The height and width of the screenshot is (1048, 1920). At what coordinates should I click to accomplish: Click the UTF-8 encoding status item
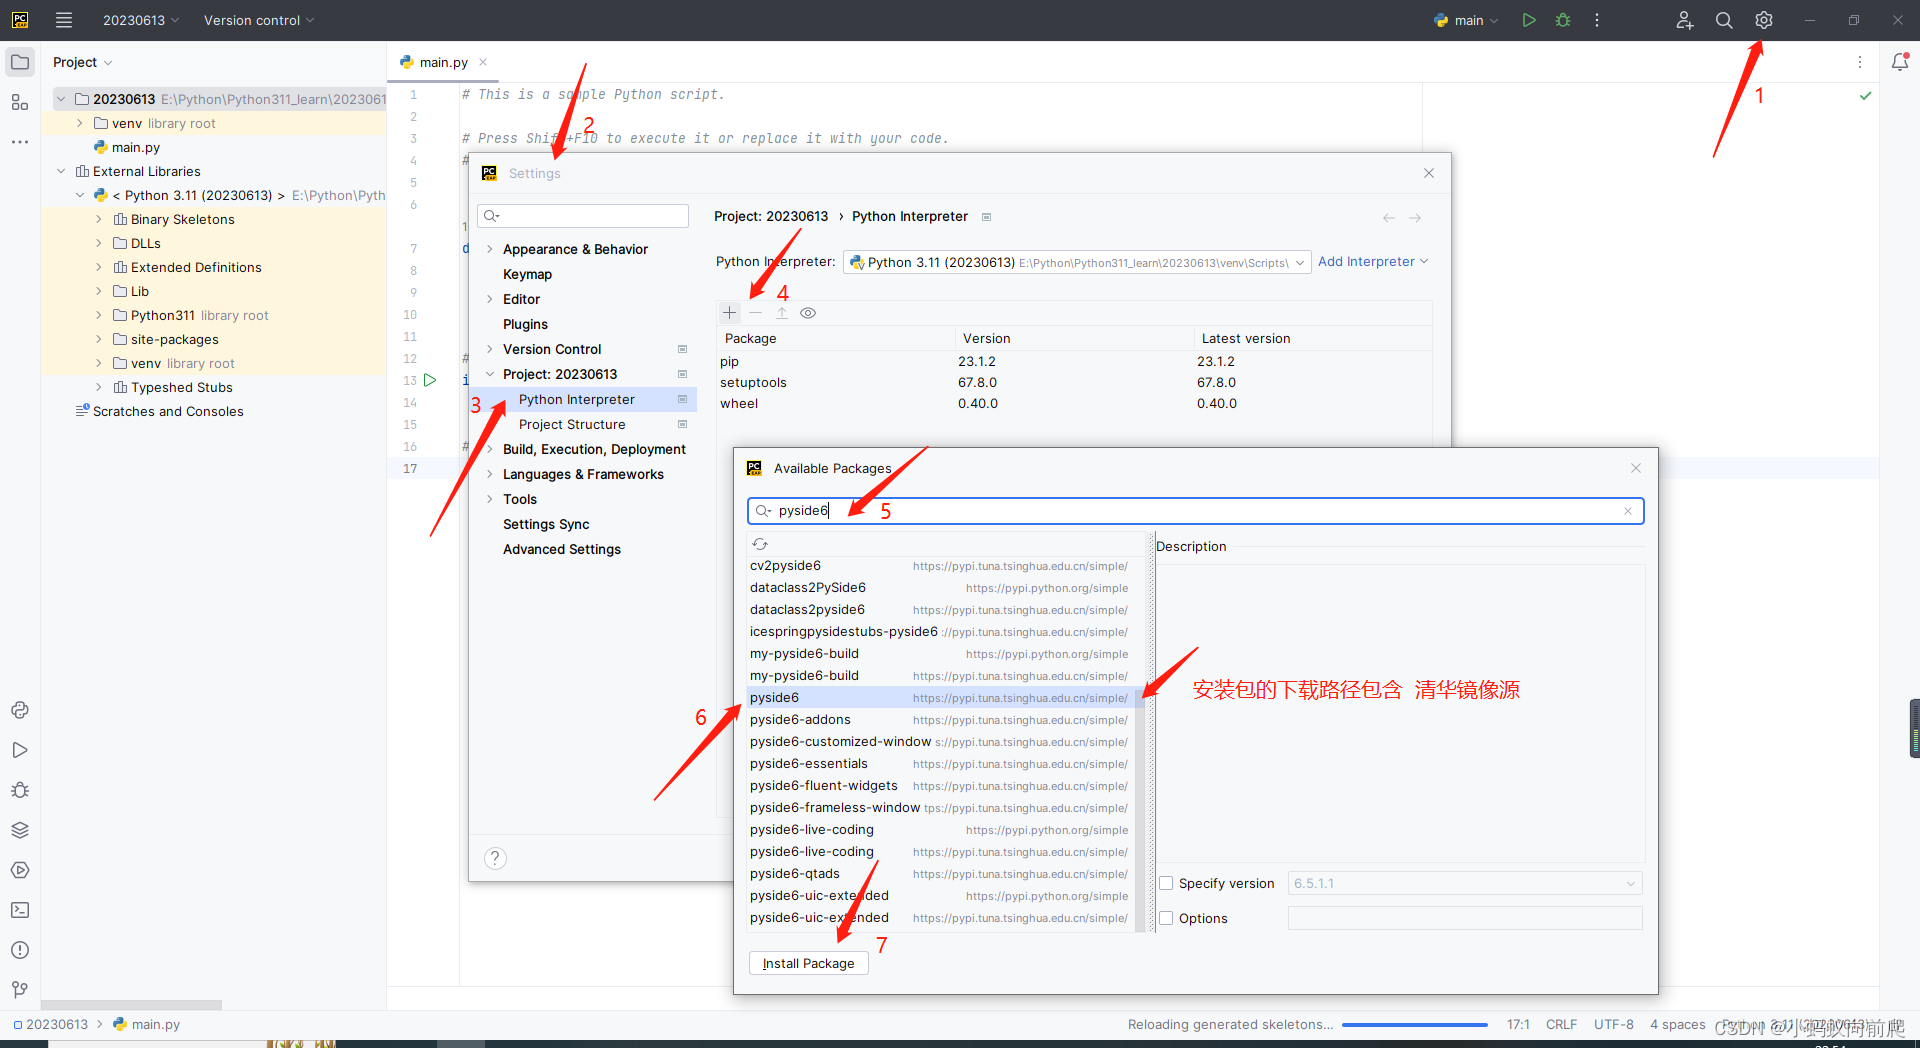1614,1025
